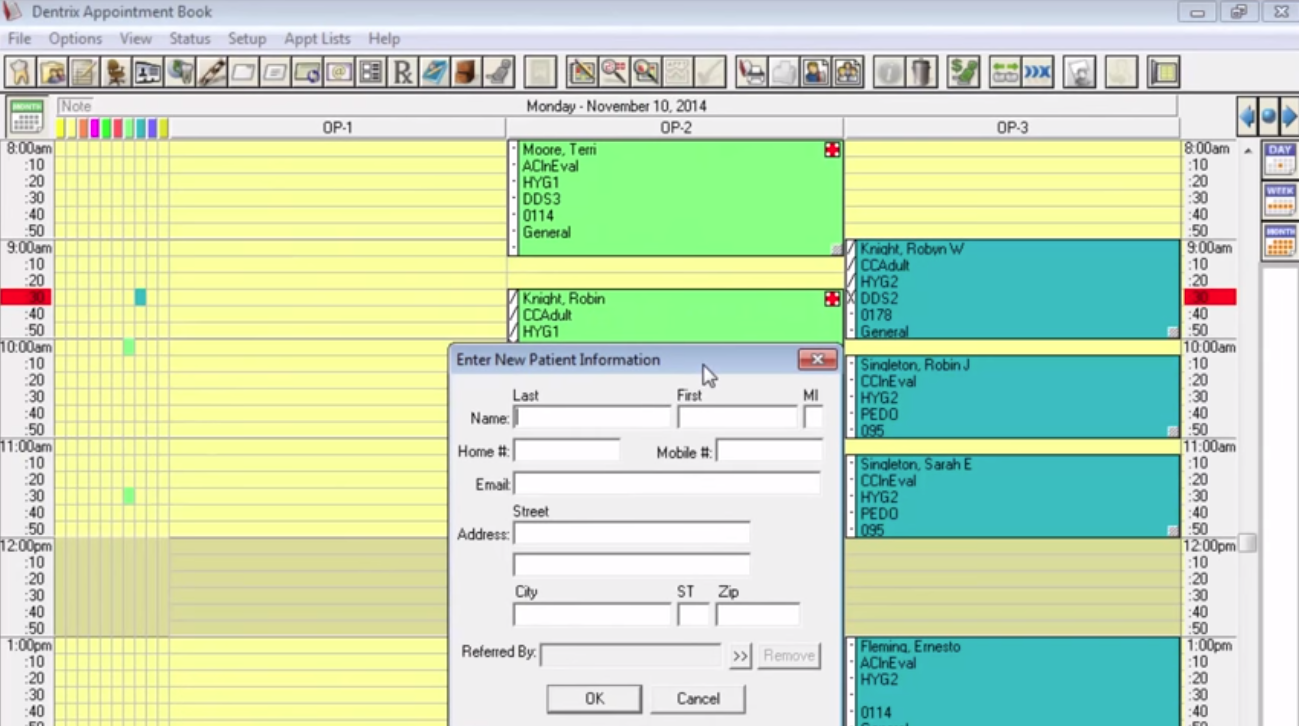Click the perio probe pen toolbar icon
Viewport: 1299px width, 726px height.
pos(212,72)
